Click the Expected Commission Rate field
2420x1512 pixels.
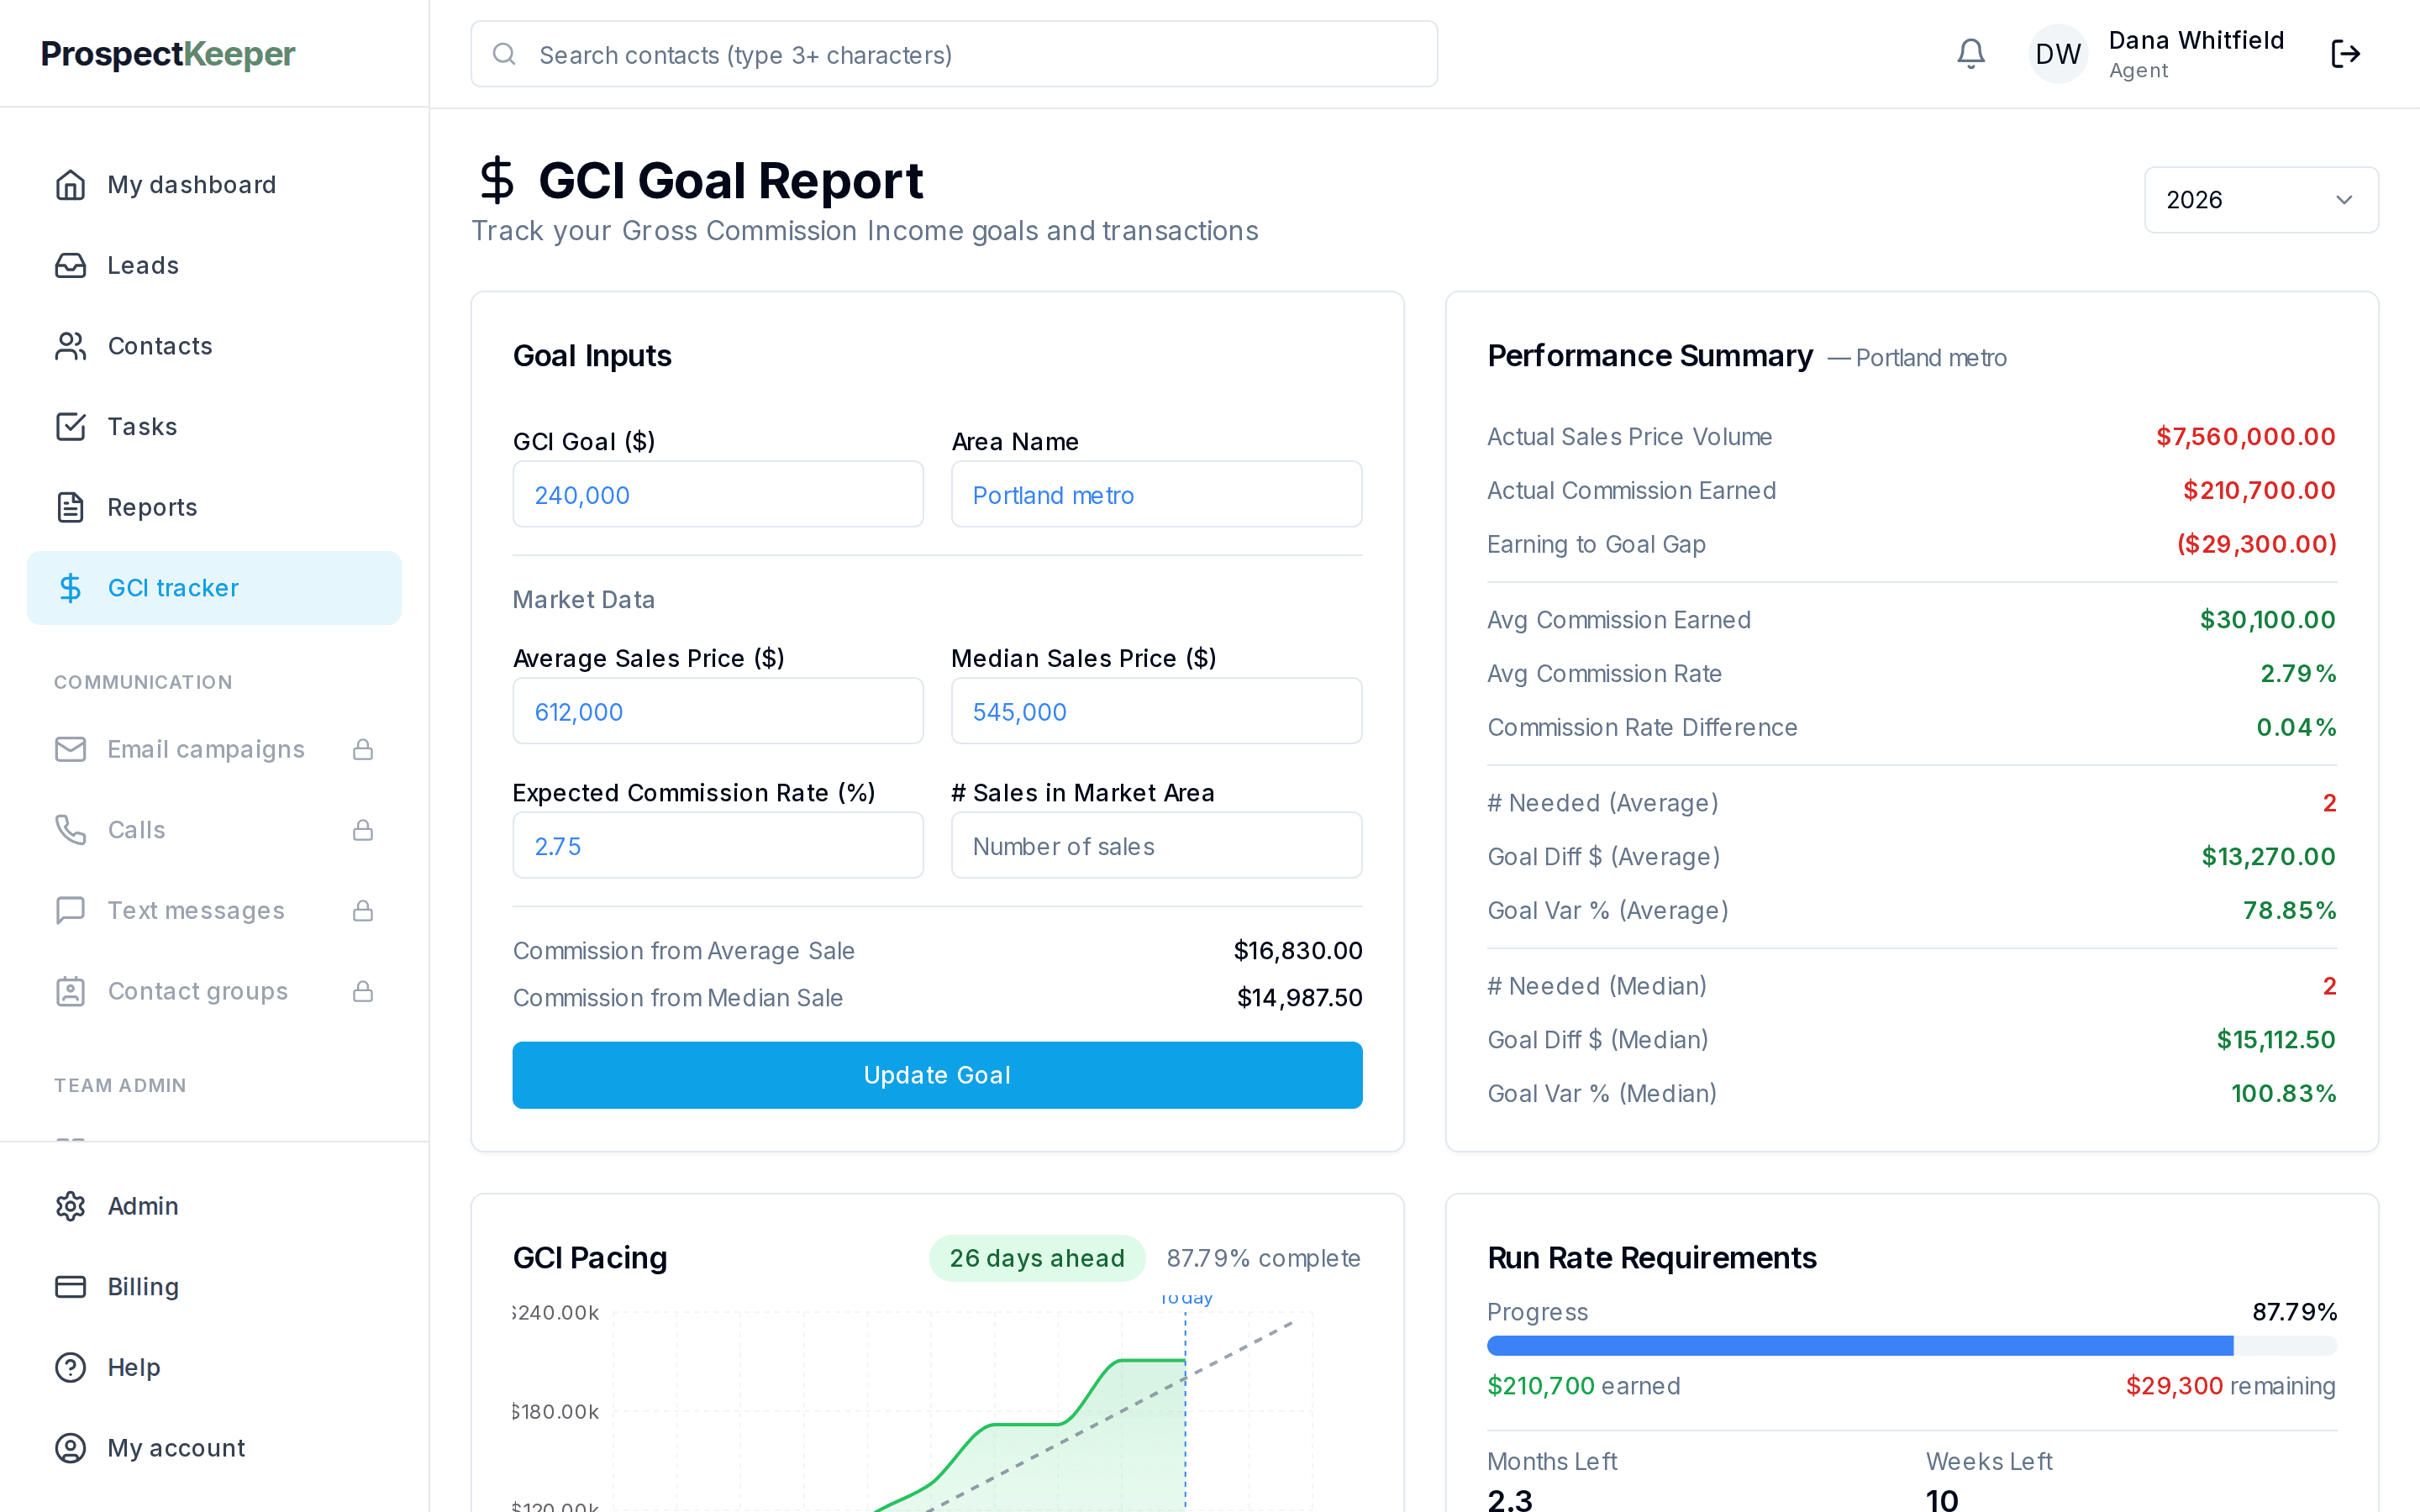pyautogui.click(x=718, y=845)
